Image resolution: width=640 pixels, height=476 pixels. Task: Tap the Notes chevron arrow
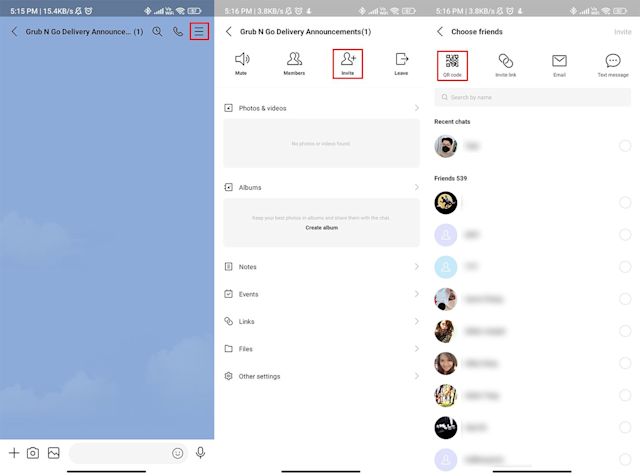tap(416, 267)
